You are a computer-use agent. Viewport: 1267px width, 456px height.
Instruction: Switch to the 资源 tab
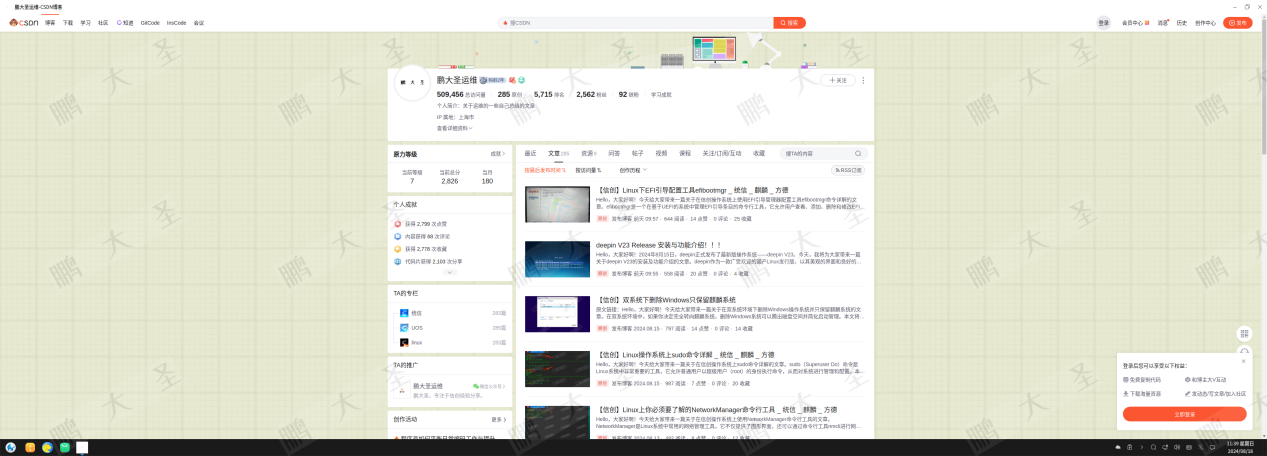587,154
